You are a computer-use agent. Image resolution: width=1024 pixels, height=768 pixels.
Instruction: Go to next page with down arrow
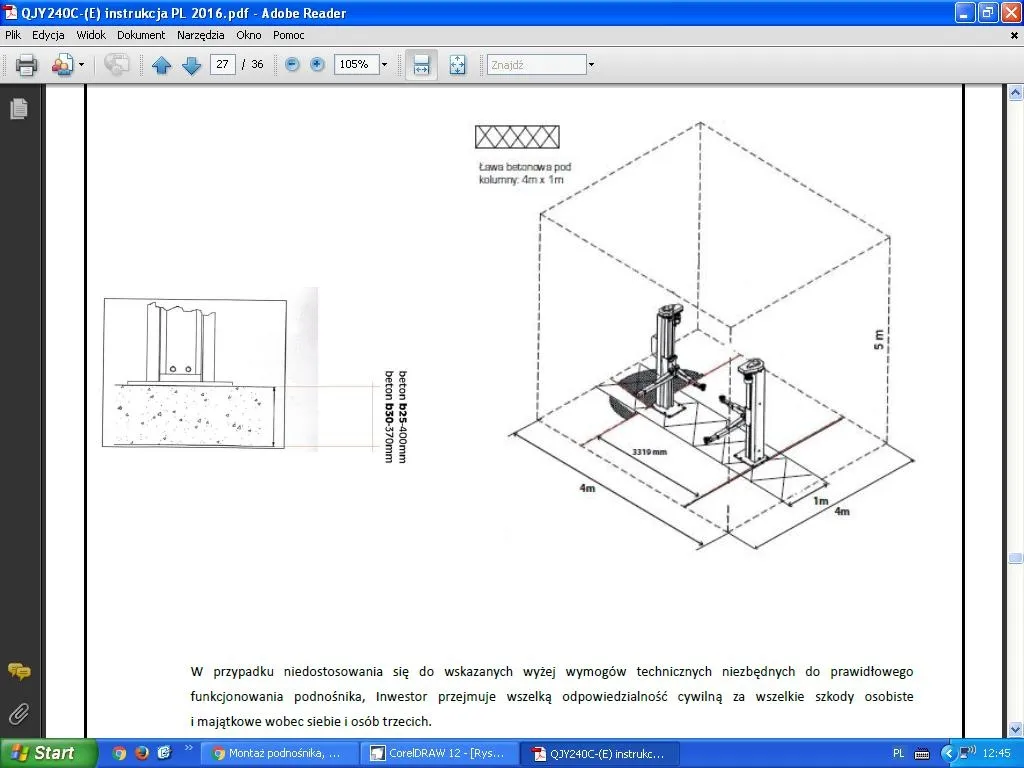tap(191, 65)
